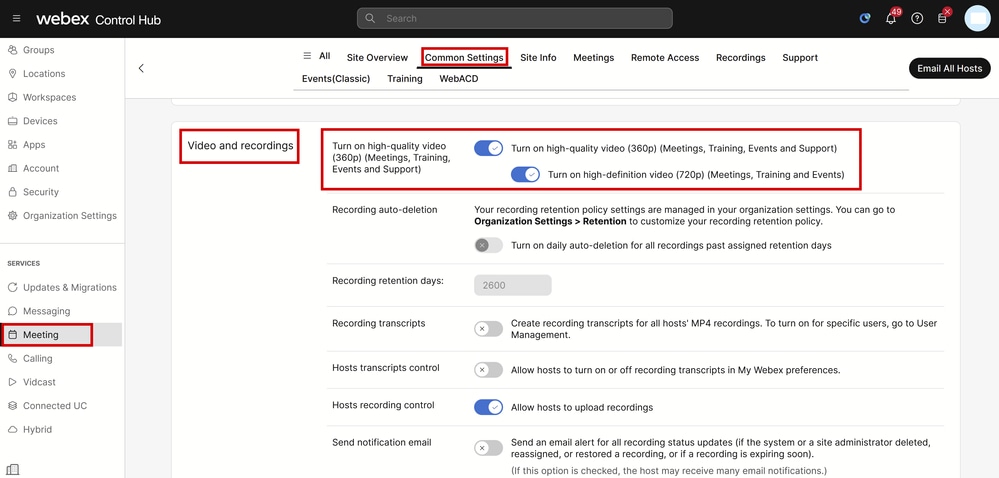Click the Search field

pyautogui.click(x=515, y=18)
